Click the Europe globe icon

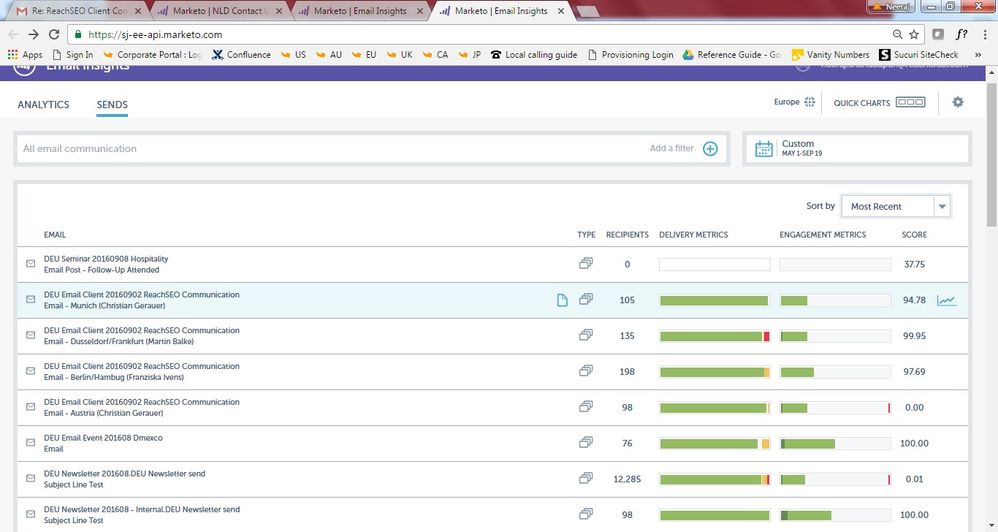point(810,102)
